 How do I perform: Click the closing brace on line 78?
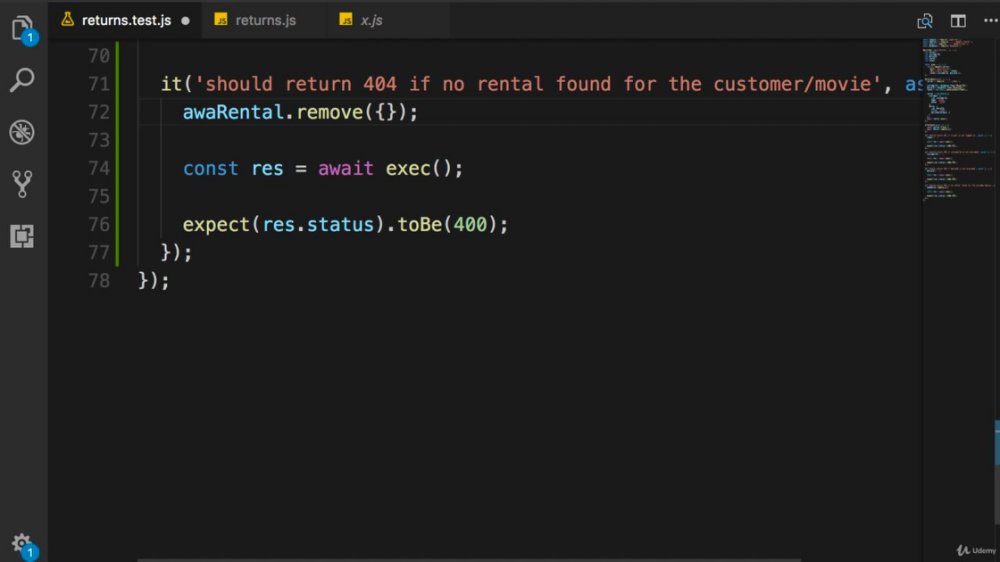tap(143, 281)
